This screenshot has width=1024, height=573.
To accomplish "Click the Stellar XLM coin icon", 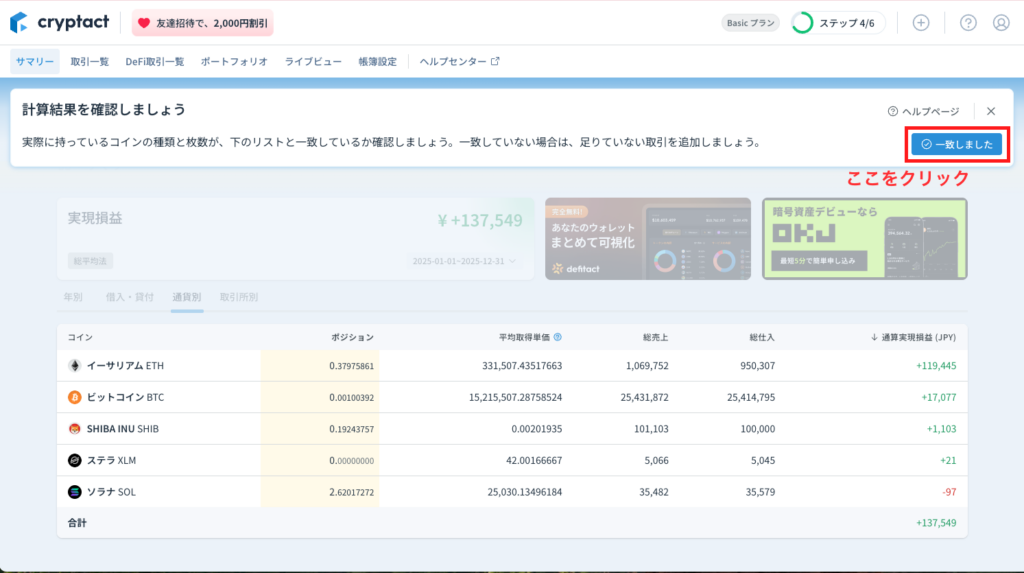I will click(74, 460).
